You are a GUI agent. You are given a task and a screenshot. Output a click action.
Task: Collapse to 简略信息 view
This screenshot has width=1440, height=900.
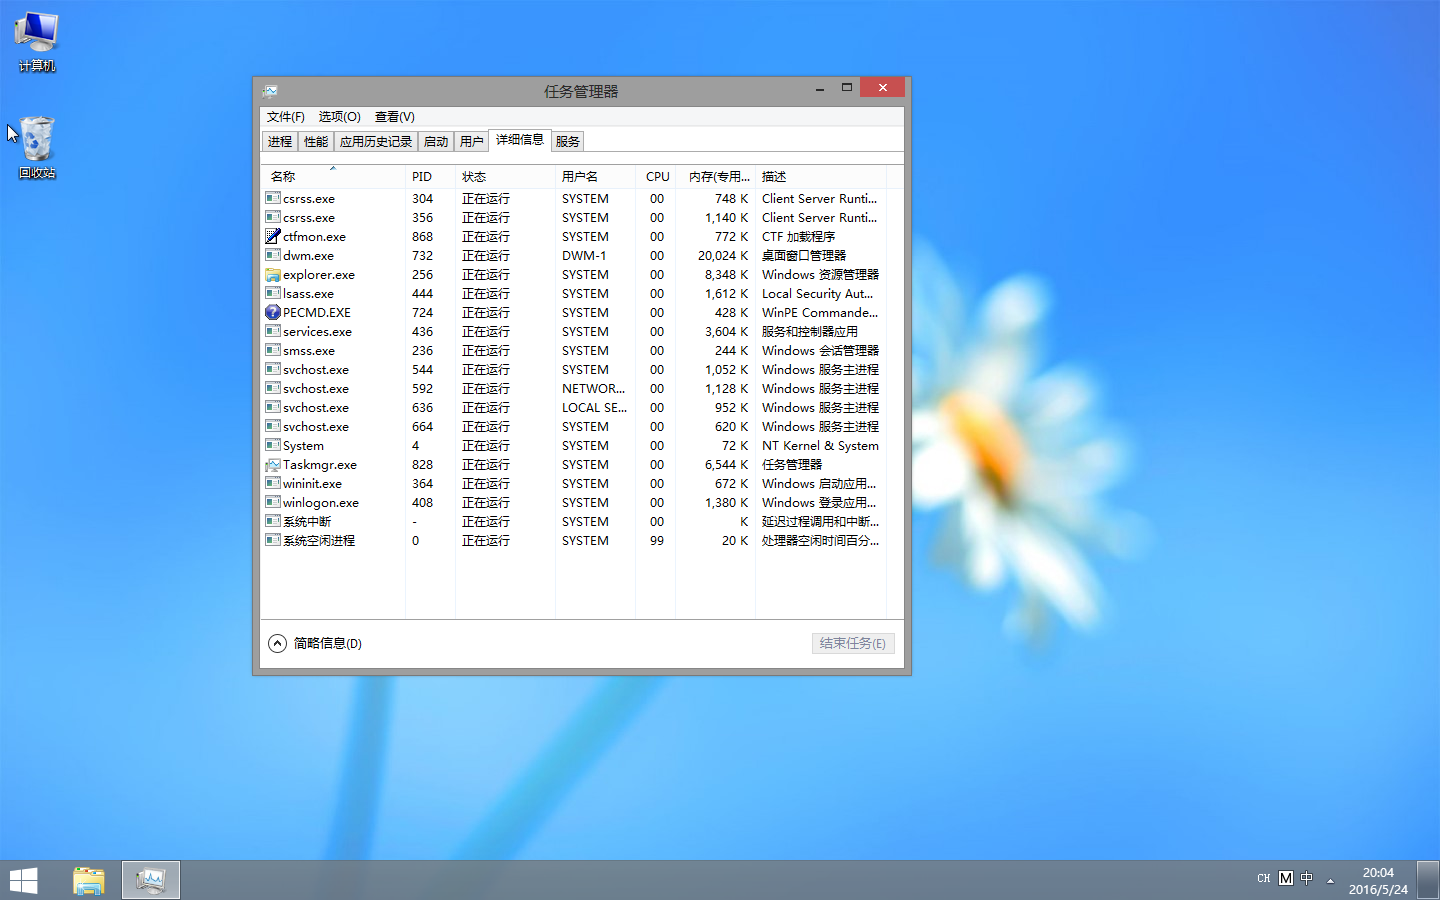pos(315,643)
